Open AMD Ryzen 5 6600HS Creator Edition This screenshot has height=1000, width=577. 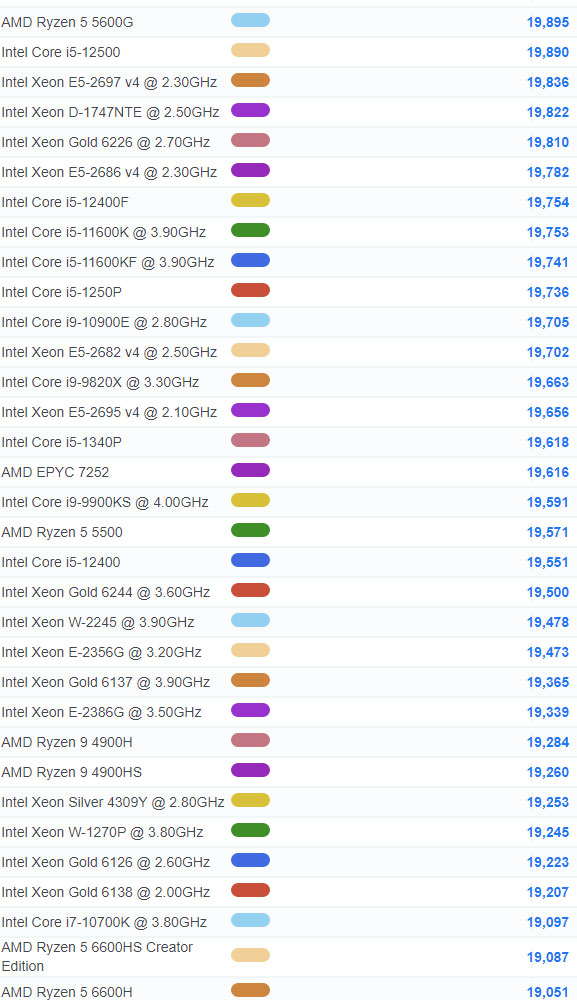pyautogui.click(x=97, y=956)
